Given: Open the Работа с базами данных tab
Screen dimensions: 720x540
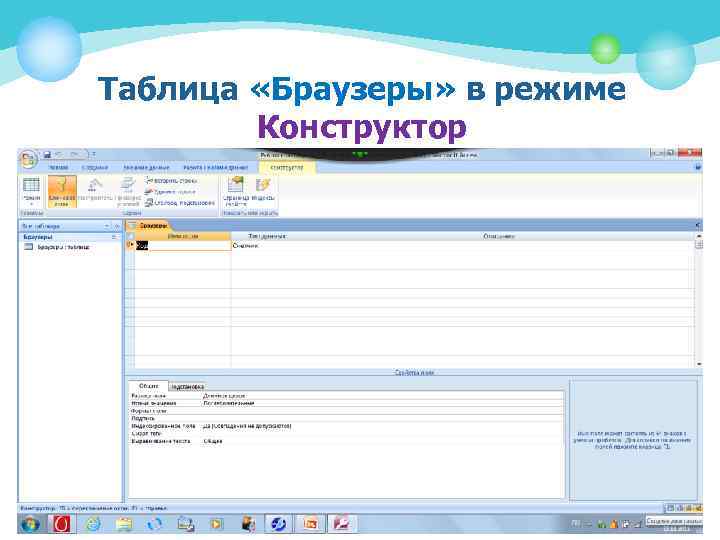Looking at the screenshot, I should pos(215,168).
